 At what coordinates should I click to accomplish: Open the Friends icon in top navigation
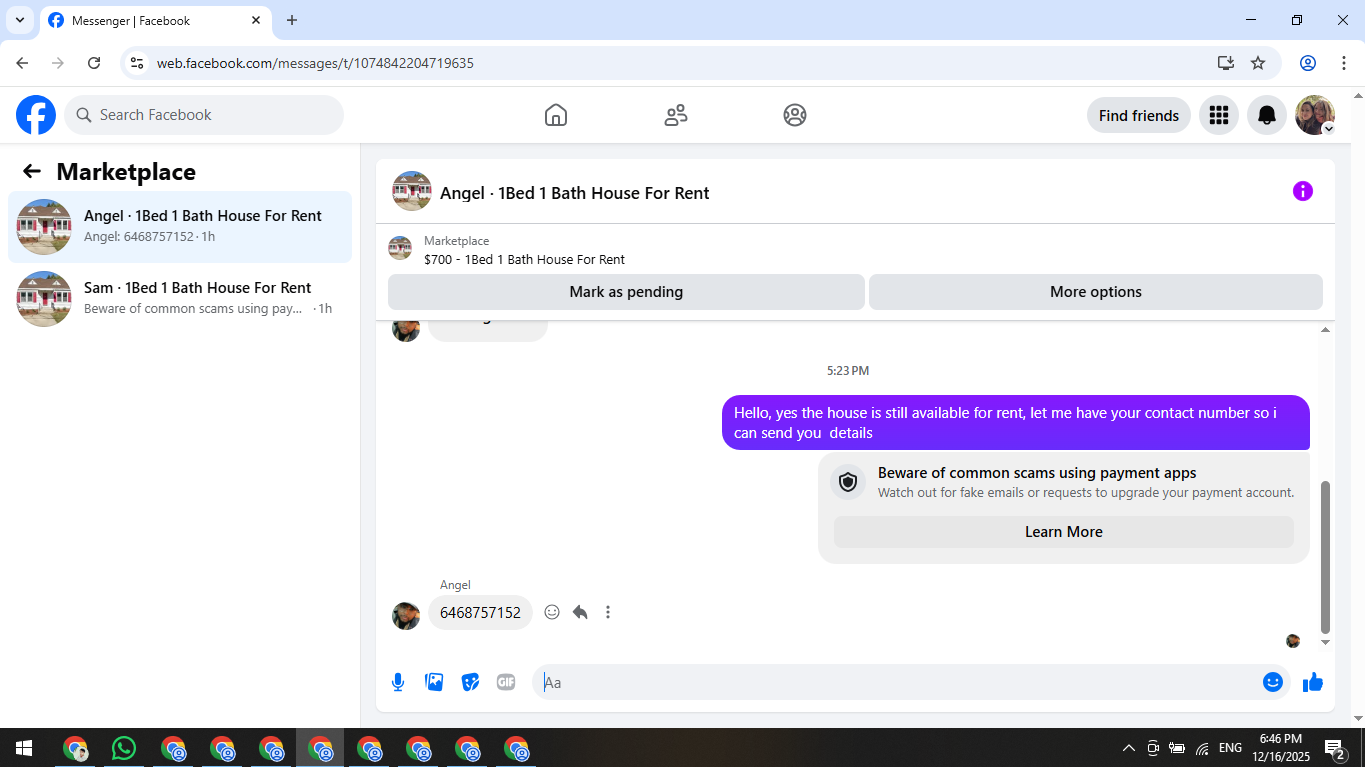(x=676, y=115)
